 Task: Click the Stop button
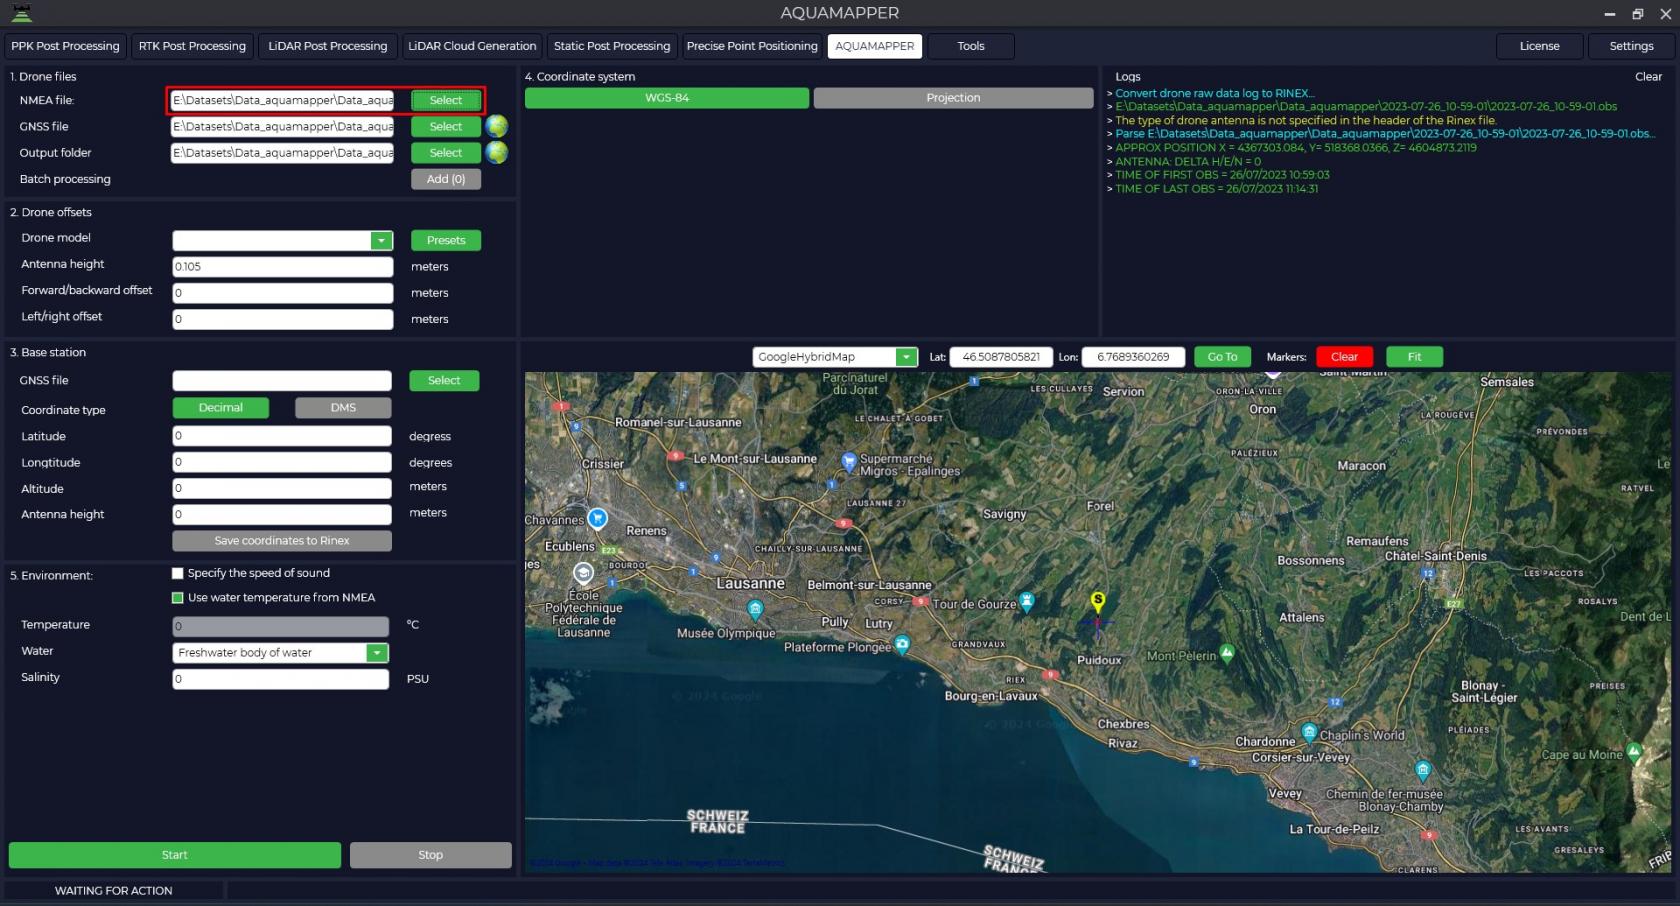click(431, 855)
